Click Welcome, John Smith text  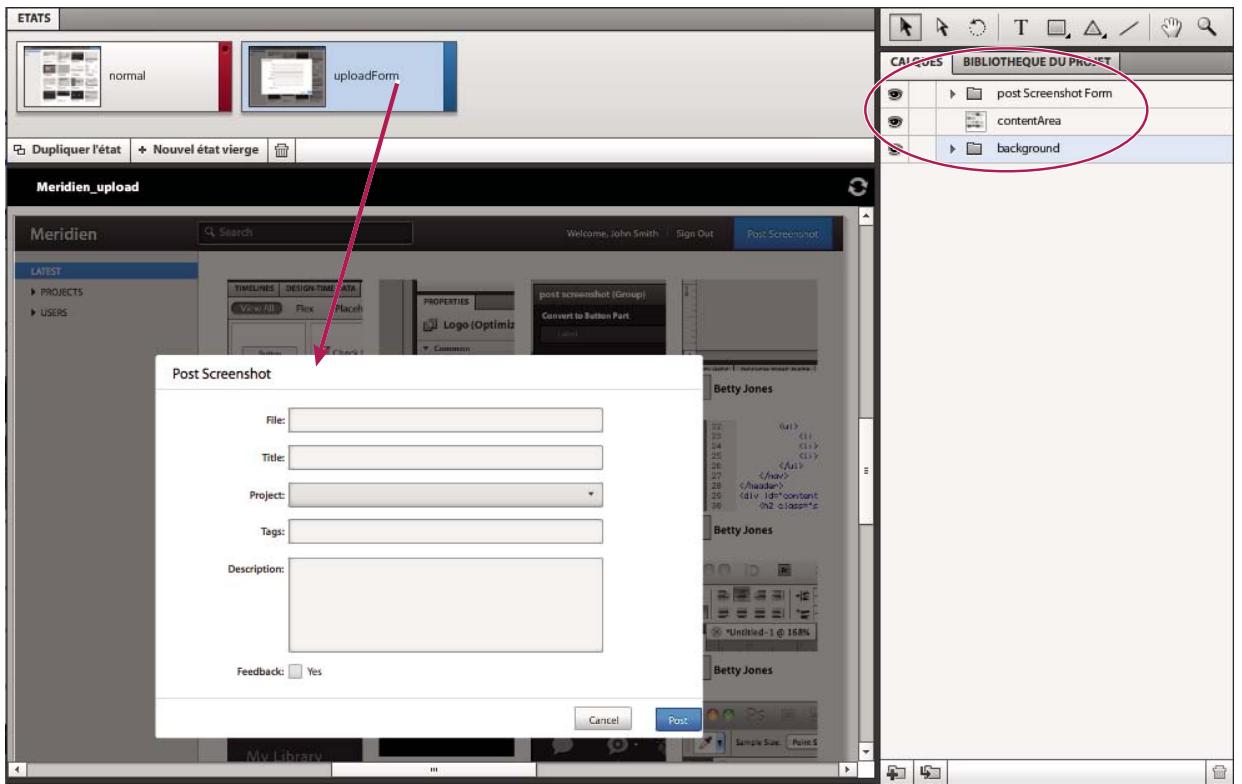click(614, 233)
